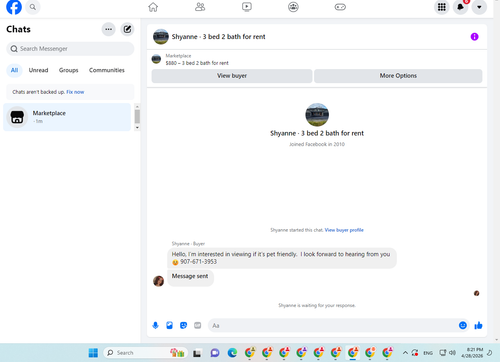
Task: Attach a photo with the image icon
Action: point(169,325)
